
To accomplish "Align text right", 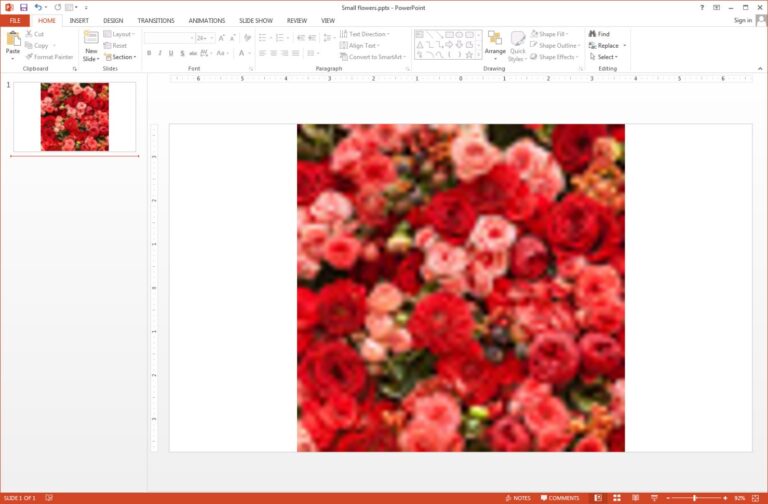I will pos(285,53).
